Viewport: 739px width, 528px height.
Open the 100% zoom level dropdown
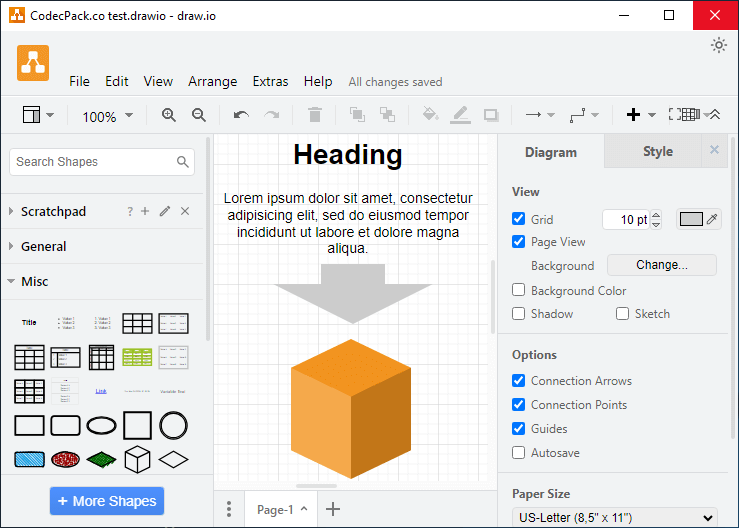pyautogui.click(x=107, y=116)
